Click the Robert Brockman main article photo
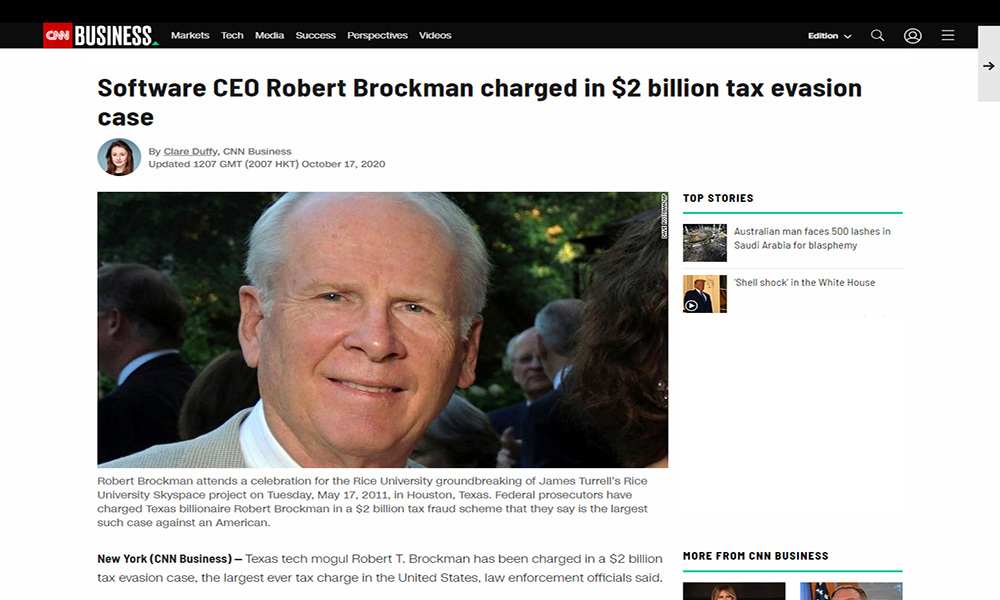The image size is (1000, 600). (x=382, y=330)
